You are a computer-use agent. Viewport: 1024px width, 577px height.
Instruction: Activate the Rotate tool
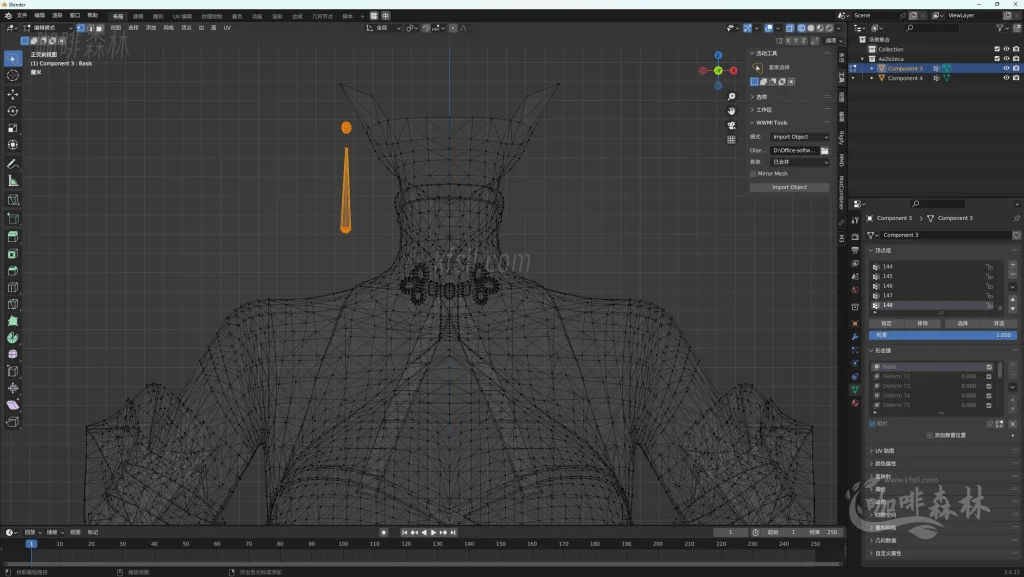tap(12, 111)
